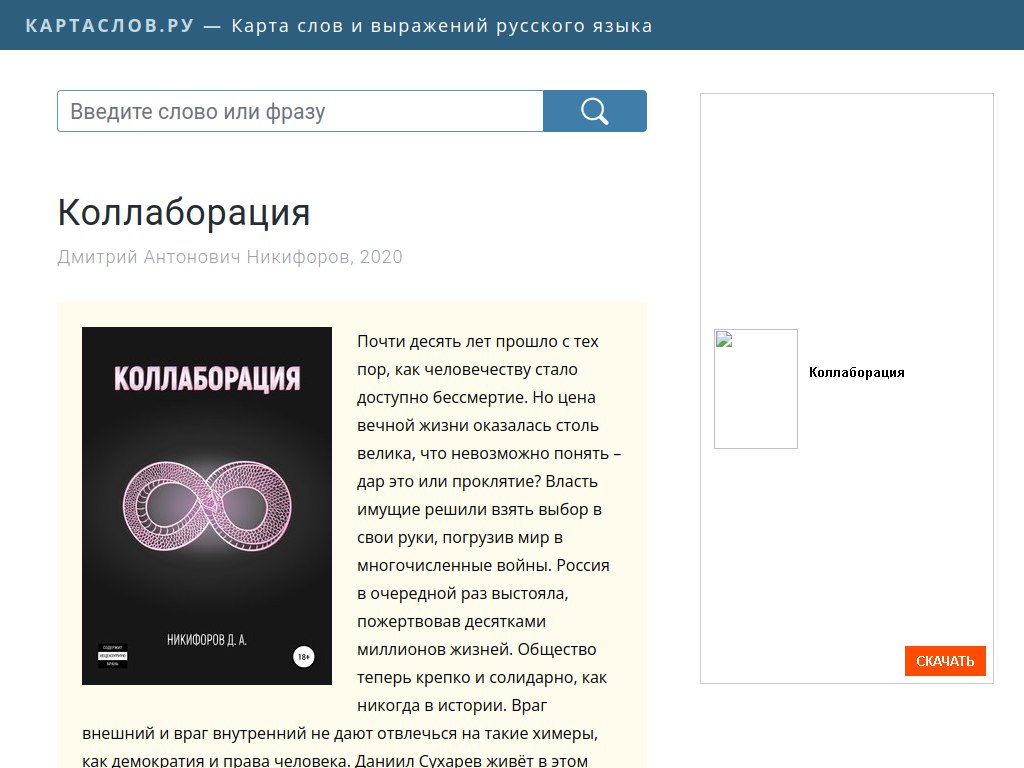Viewport: 1024px width, 768px height.
Task: Click the broken image thumbnail in the ad
Action: tap(756, 389)
